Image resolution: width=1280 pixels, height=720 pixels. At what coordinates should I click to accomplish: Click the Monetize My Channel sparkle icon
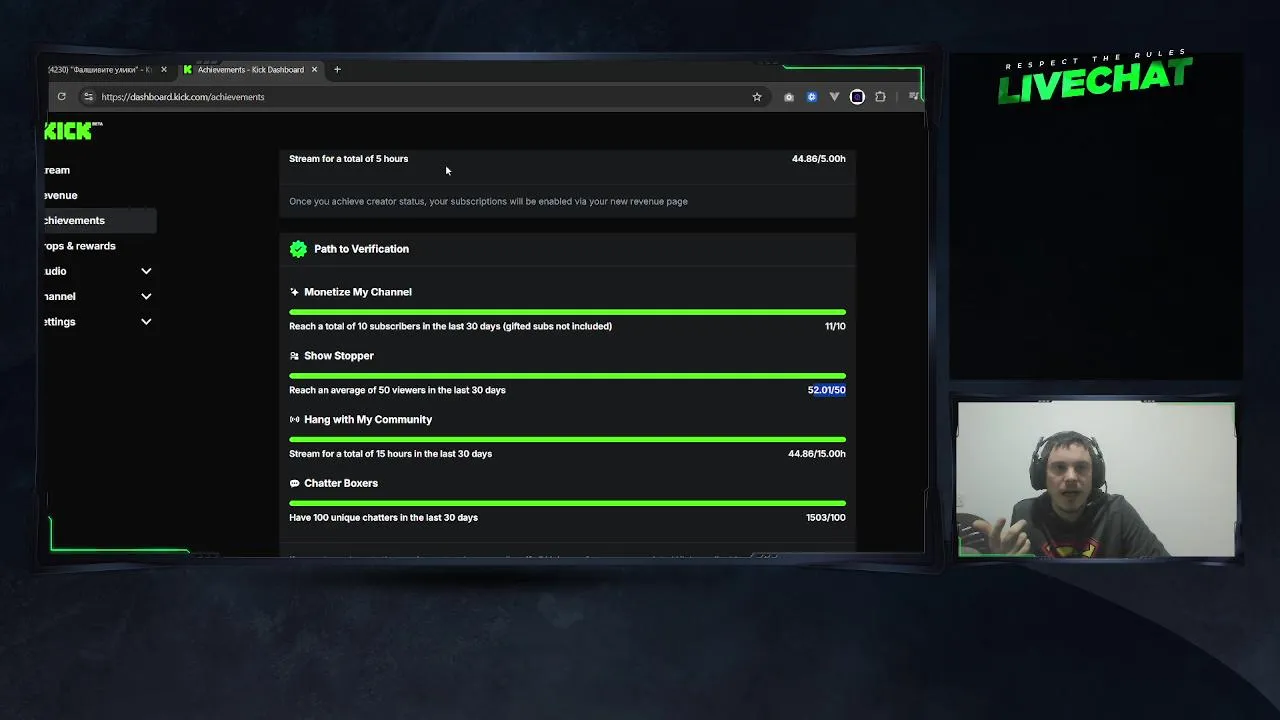pos(294,292)
